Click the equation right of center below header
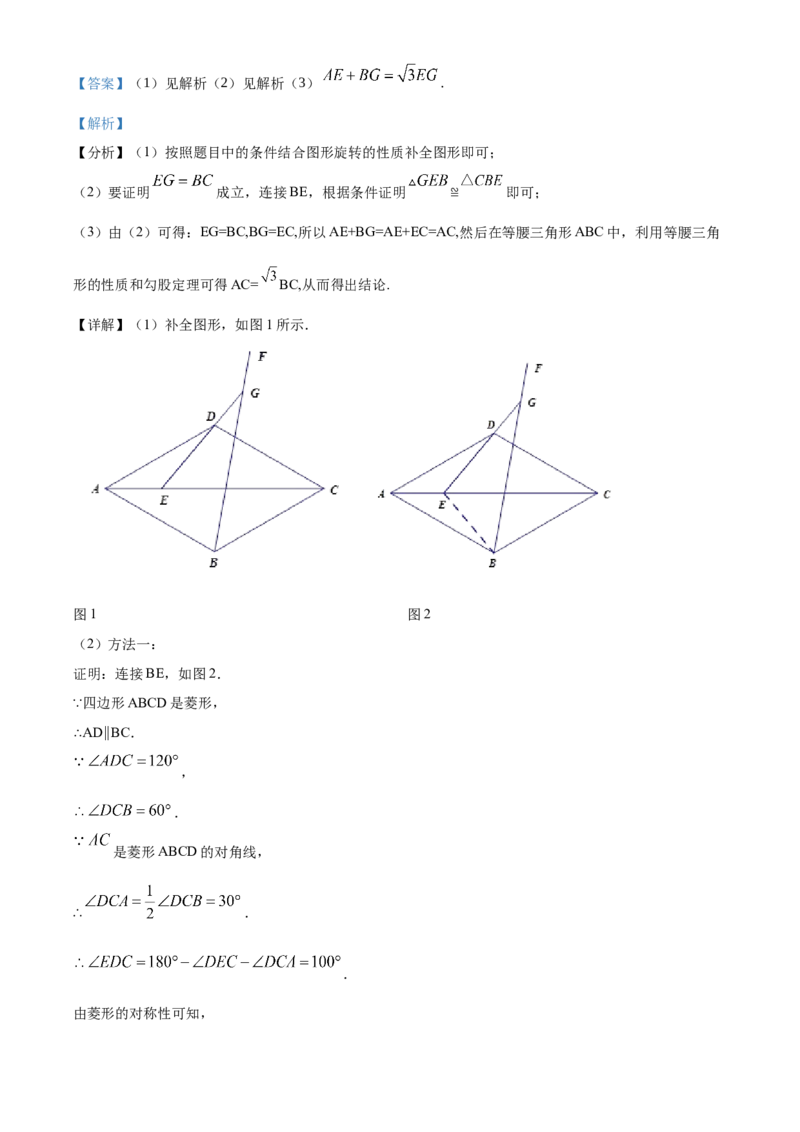The image size is (800, 1132). pyautogui.click(x=455, y=182)
